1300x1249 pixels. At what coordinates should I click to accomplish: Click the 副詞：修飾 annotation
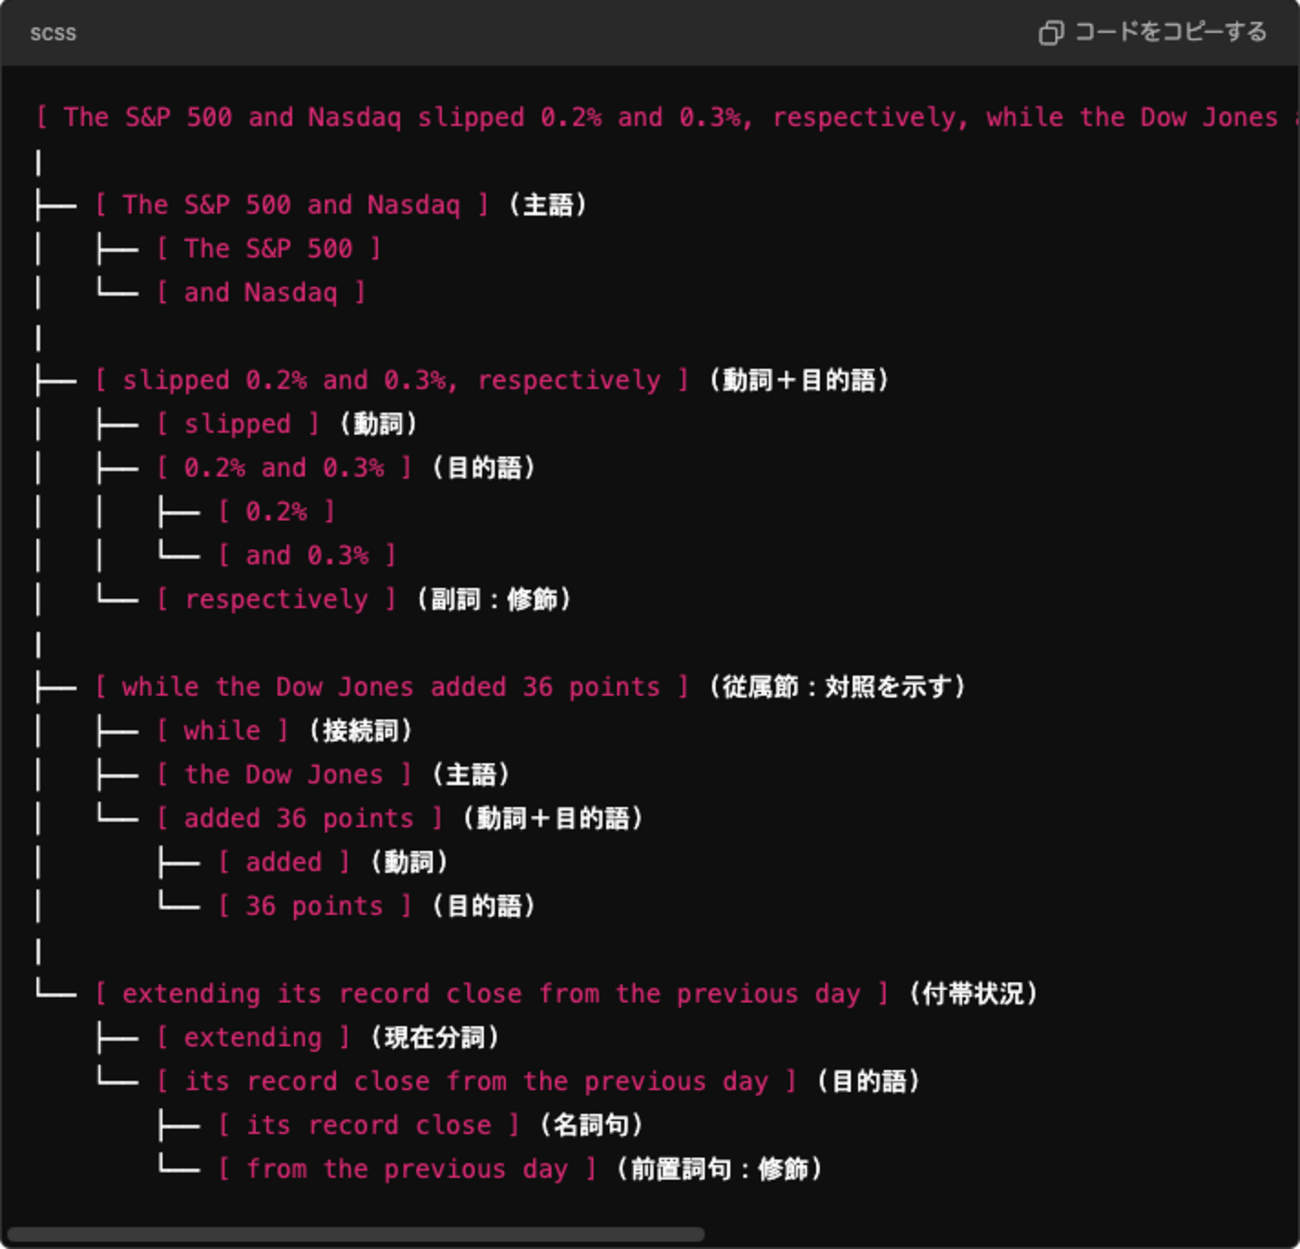494,599
